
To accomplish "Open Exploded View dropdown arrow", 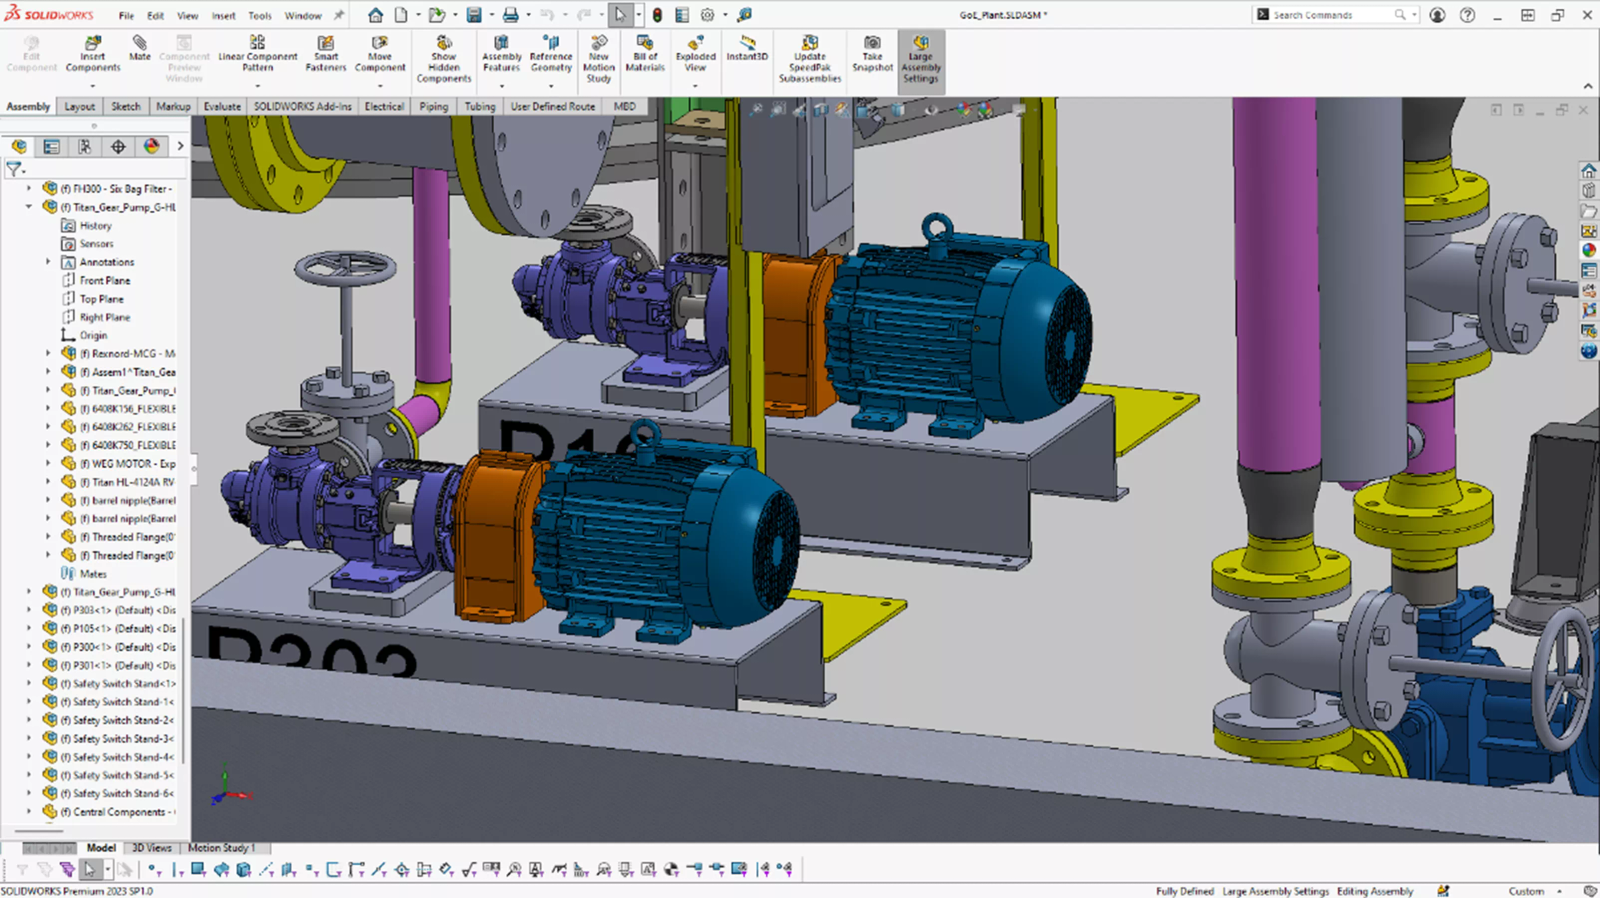I will click(696, 86).
